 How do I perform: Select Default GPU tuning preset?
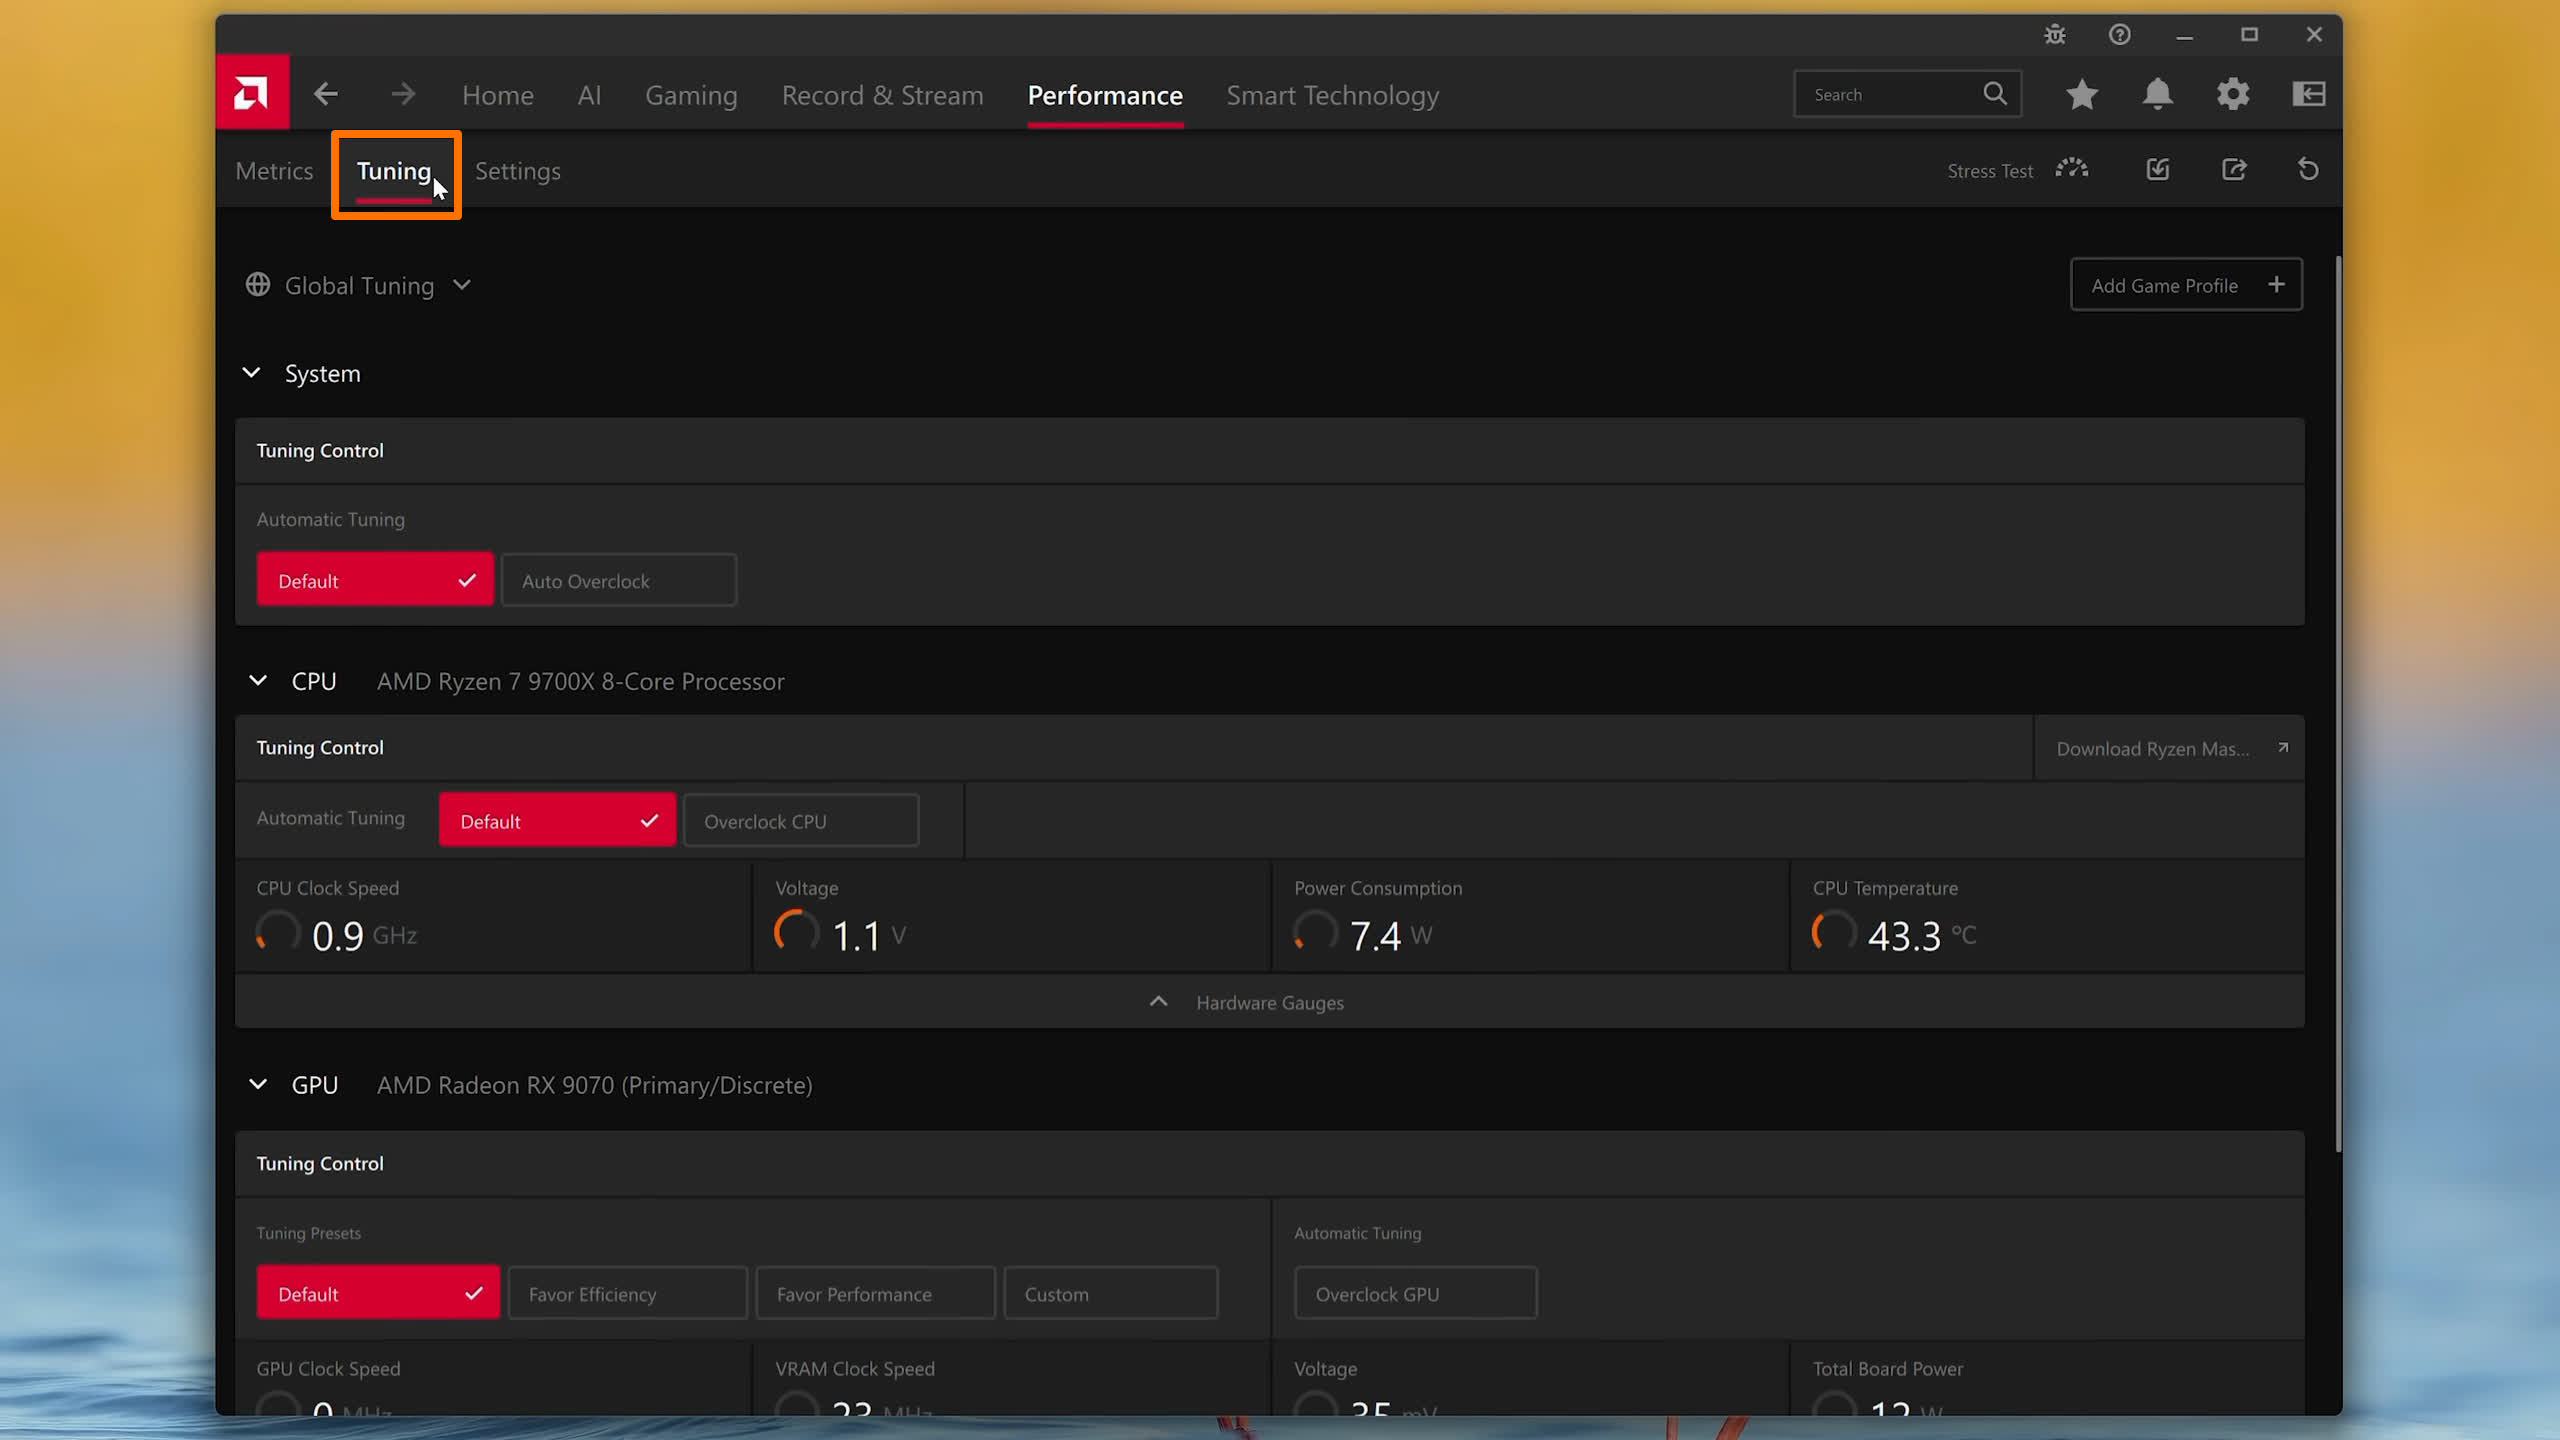coord(378,1293)
